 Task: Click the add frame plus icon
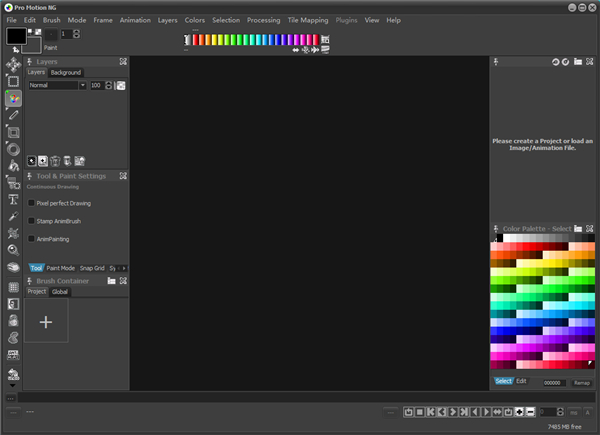click(x=519, y=412)
